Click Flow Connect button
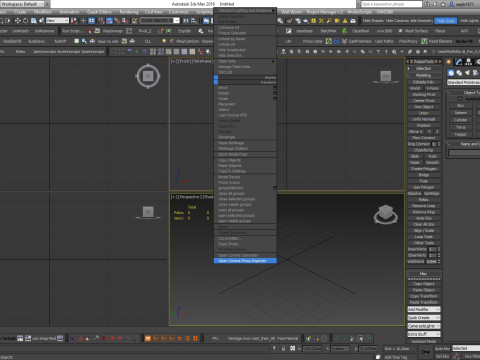Image resolution: width=480 pixels, height=360 pixels. click(424, 138)
